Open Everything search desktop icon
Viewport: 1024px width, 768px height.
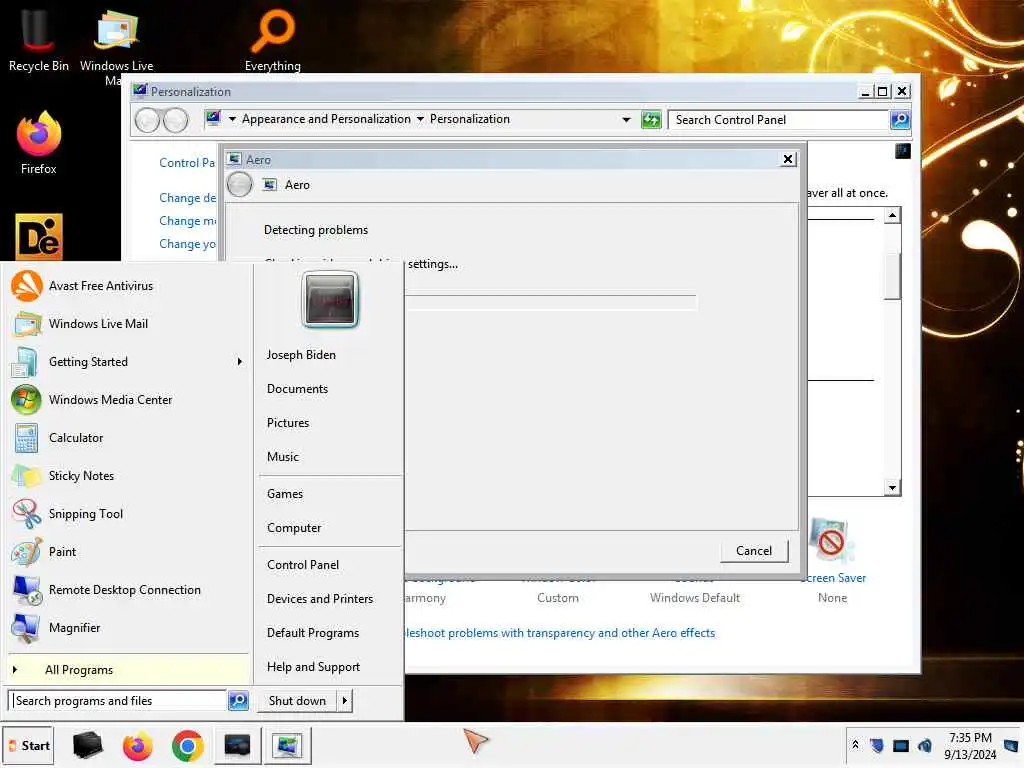tap(273, 39)
